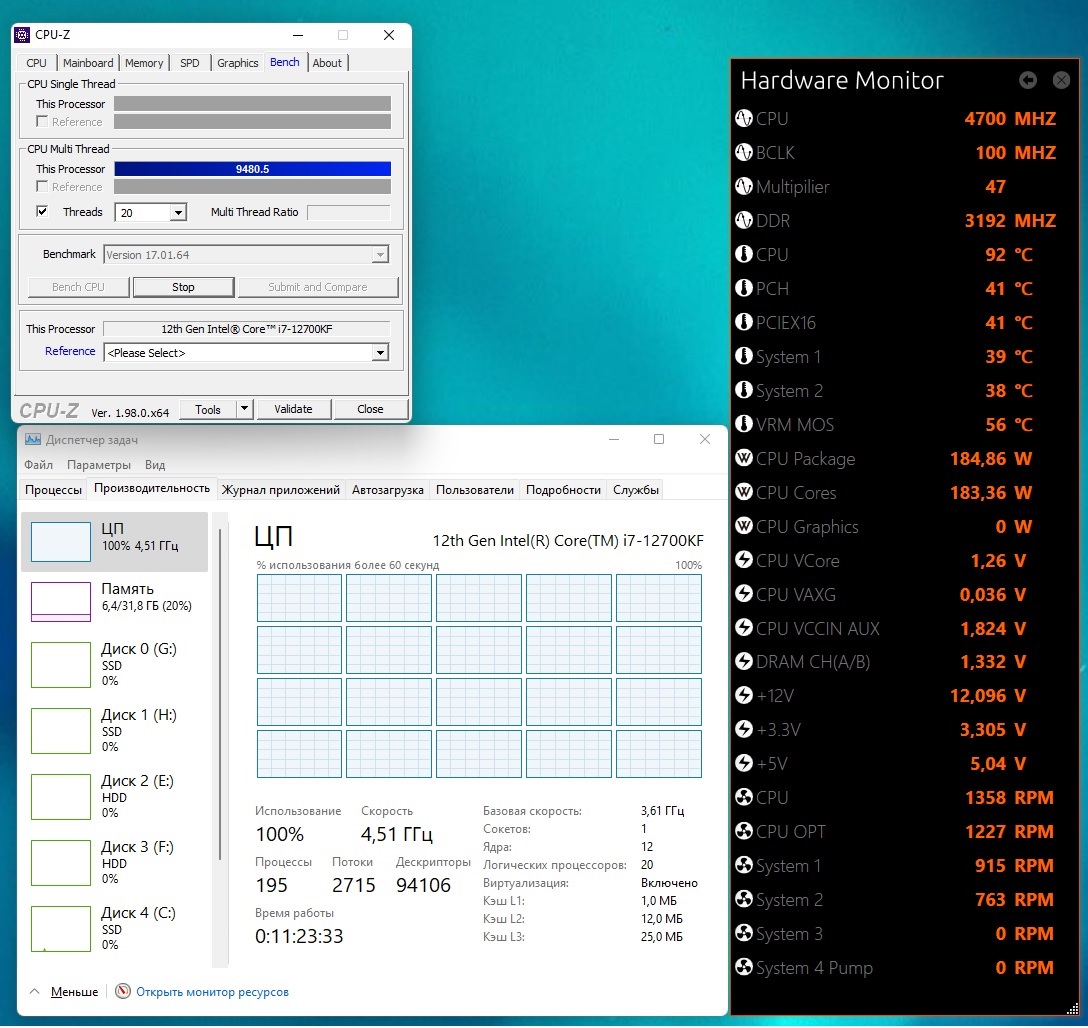Viewport: 1088px width, 1028px height.
Task: Click the CPU VCore voltage bolt icon
Action: [744, 560]
